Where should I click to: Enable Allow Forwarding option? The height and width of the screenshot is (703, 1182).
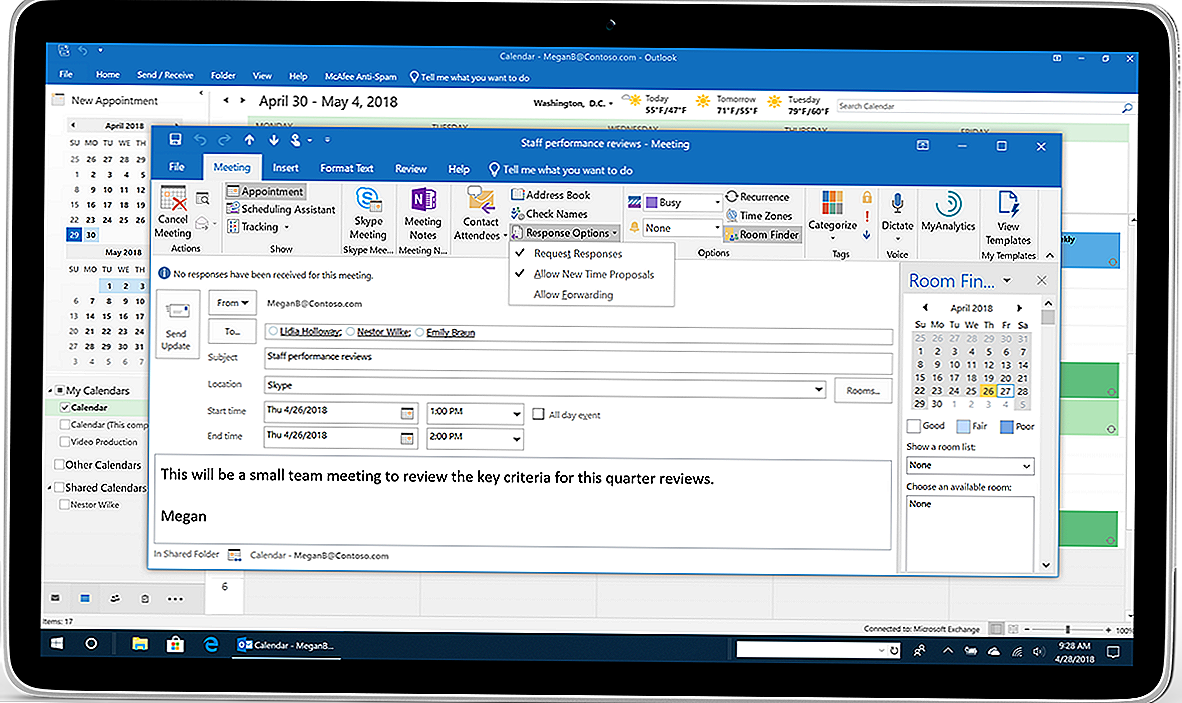573,295
